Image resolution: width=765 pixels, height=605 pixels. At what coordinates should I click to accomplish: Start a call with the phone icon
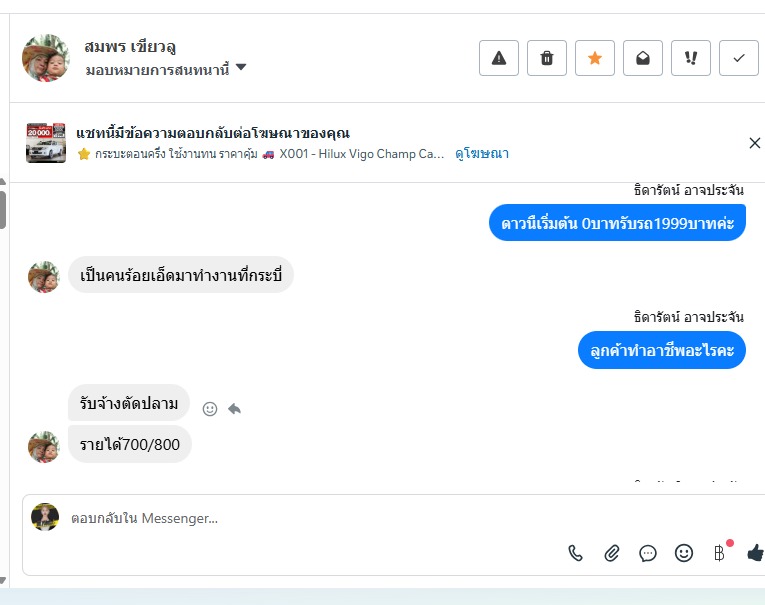tap(576, 553)
